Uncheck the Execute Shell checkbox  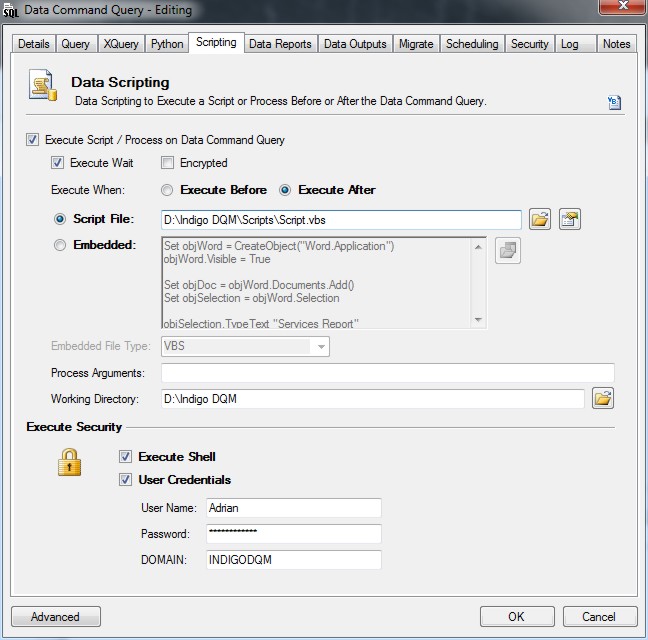[x=125, y=457]
